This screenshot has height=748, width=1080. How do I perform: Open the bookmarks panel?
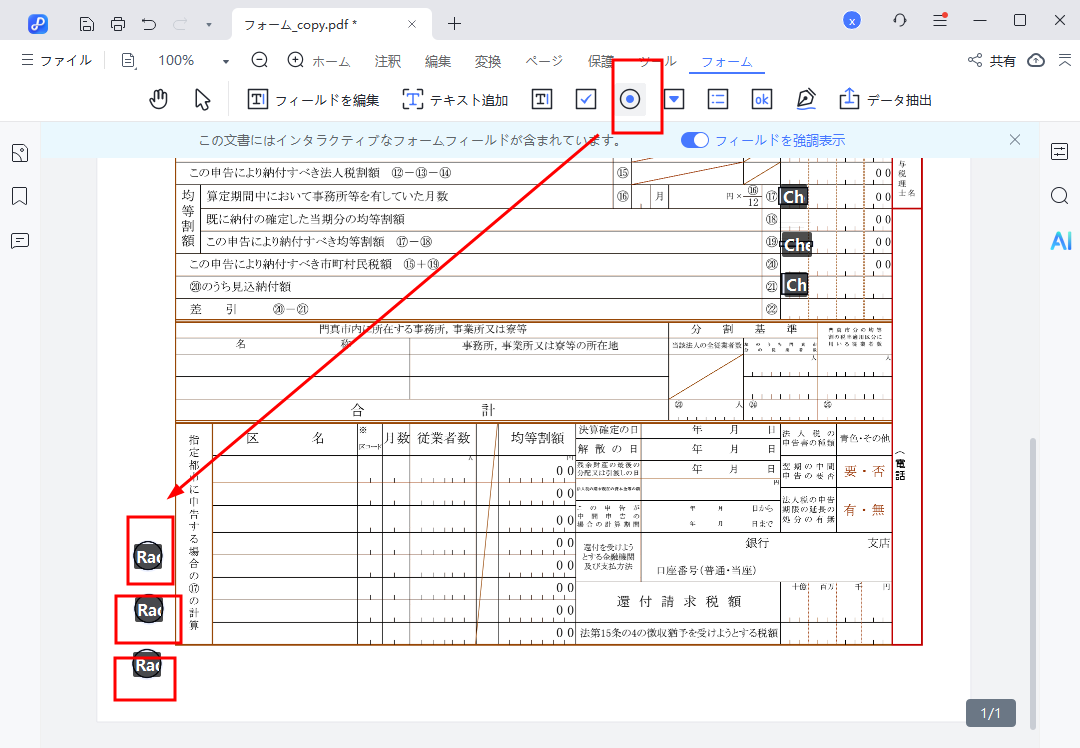(20, 196)
